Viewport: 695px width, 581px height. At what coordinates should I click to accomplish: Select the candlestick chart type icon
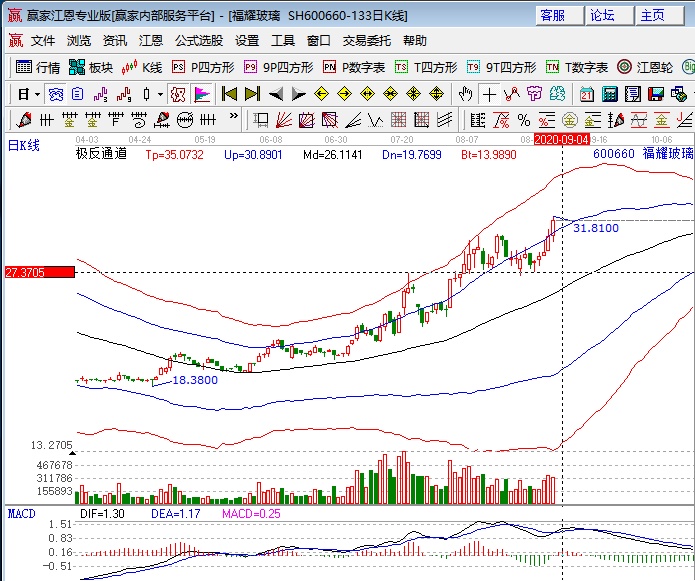click(147, 94)
